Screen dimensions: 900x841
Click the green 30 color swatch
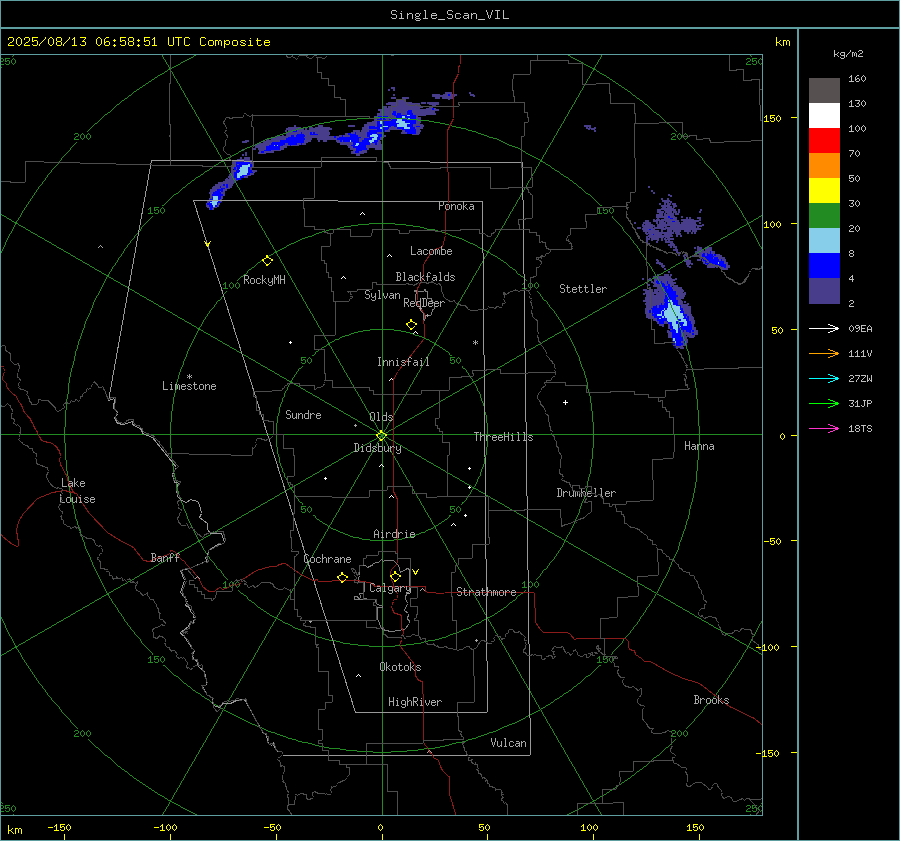[x=824, y=215]
